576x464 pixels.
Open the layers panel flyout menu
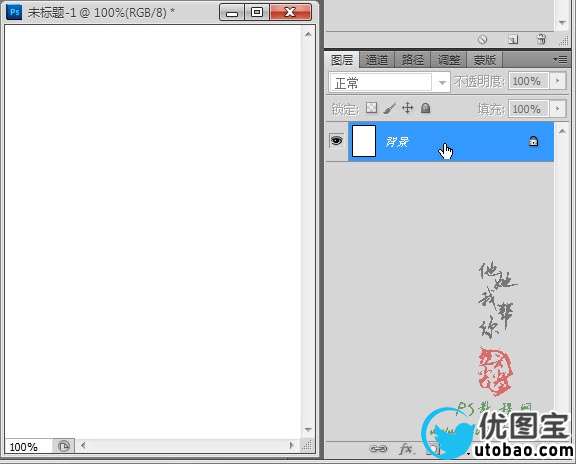point(560,60)
